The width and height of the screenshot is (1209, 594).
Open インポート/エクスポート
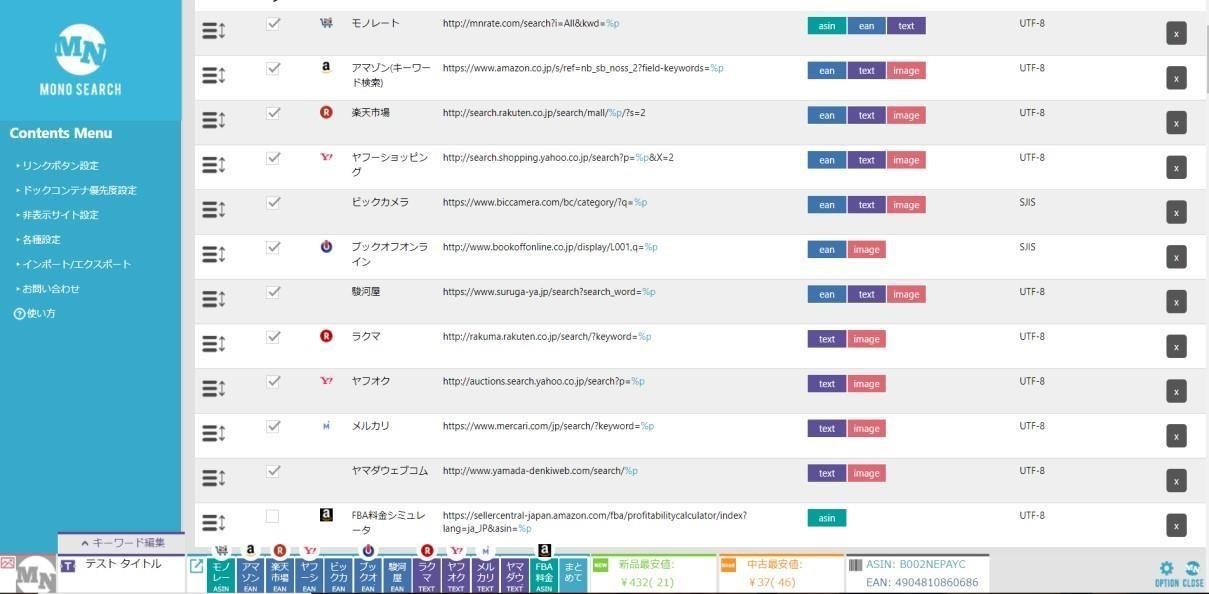[x=76, y=264]
